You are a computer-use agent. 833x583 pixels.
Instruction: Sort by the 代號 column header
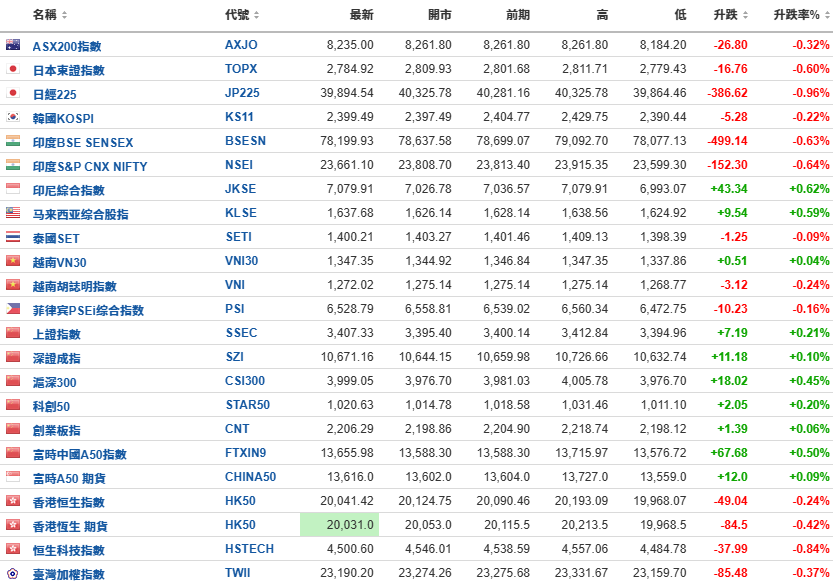pos(243,15)
